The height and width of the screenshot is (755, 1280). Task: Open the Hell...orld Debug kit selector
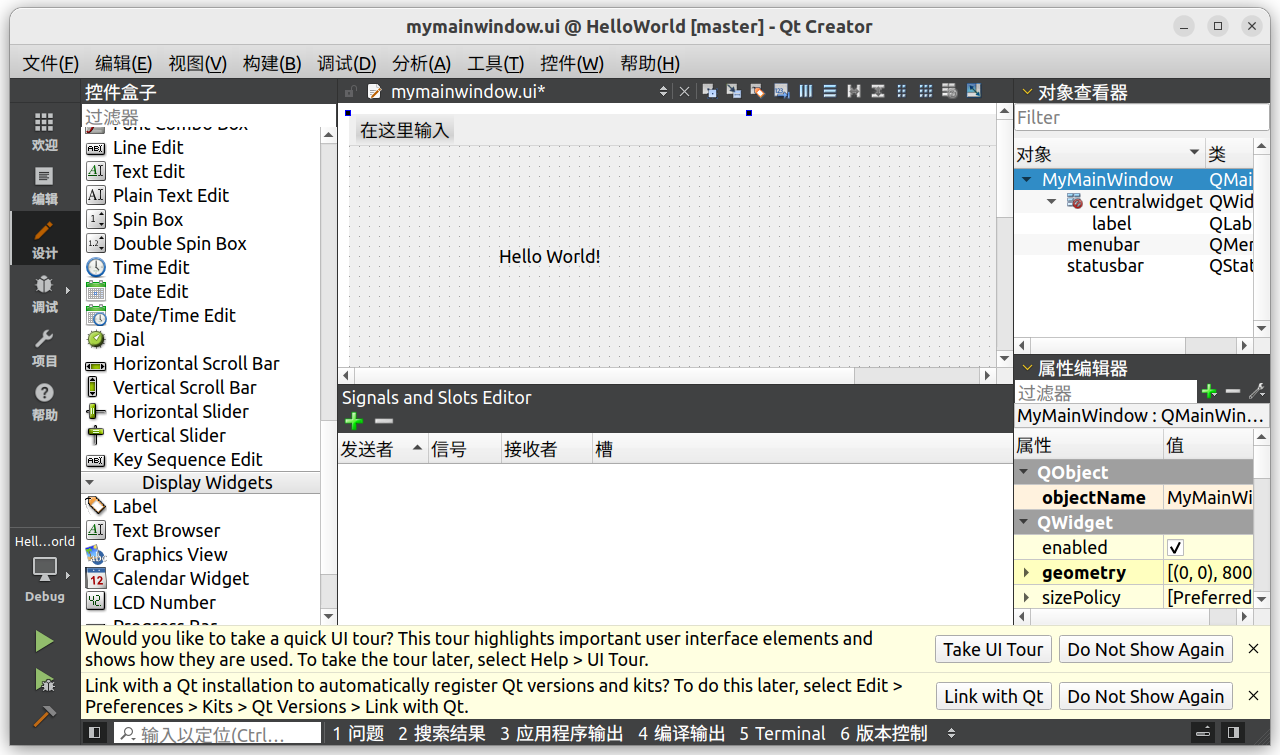click(x=44, y=568)
